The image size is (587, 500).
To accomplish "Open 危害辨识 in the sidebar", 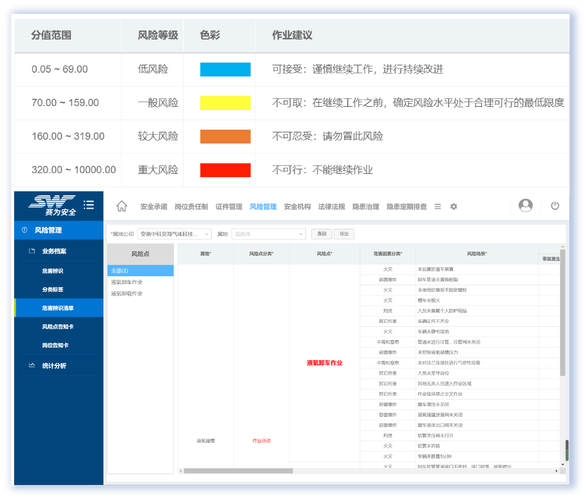I will [x=52, y=271].
